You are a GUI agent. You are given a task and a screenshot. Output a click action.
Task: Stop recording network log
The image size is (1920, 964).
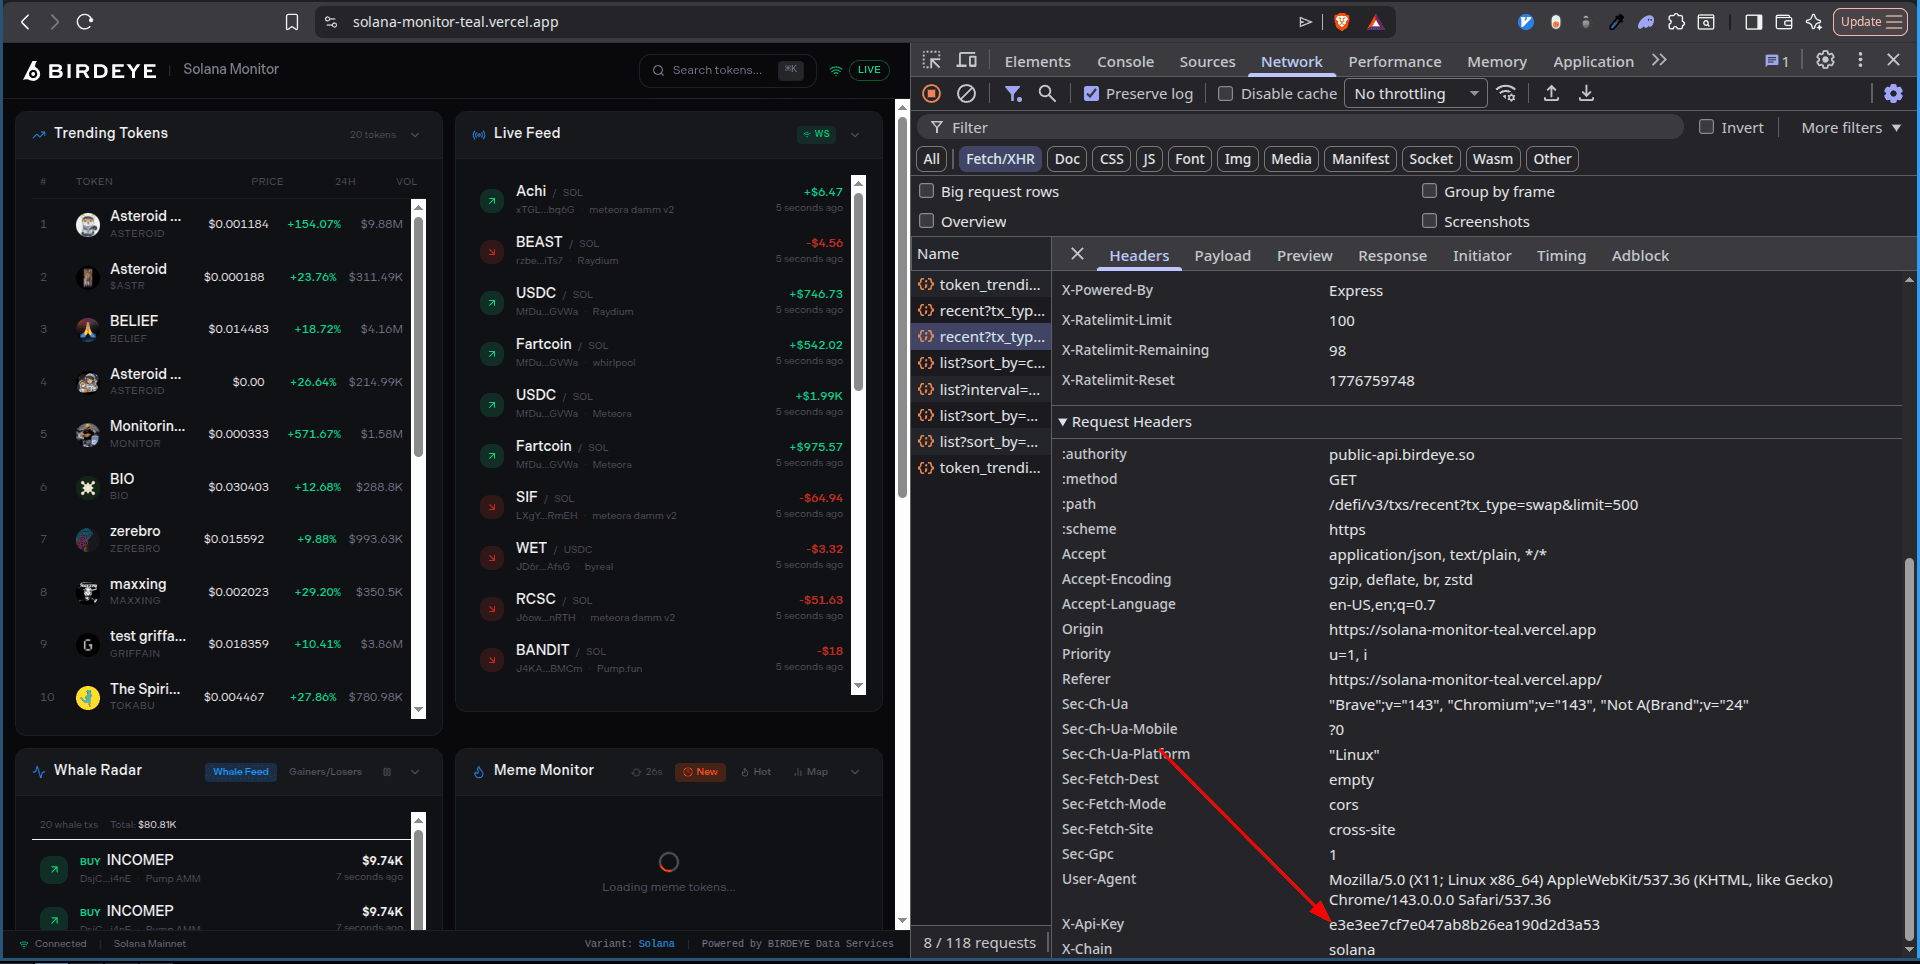(x=931, y=93)
